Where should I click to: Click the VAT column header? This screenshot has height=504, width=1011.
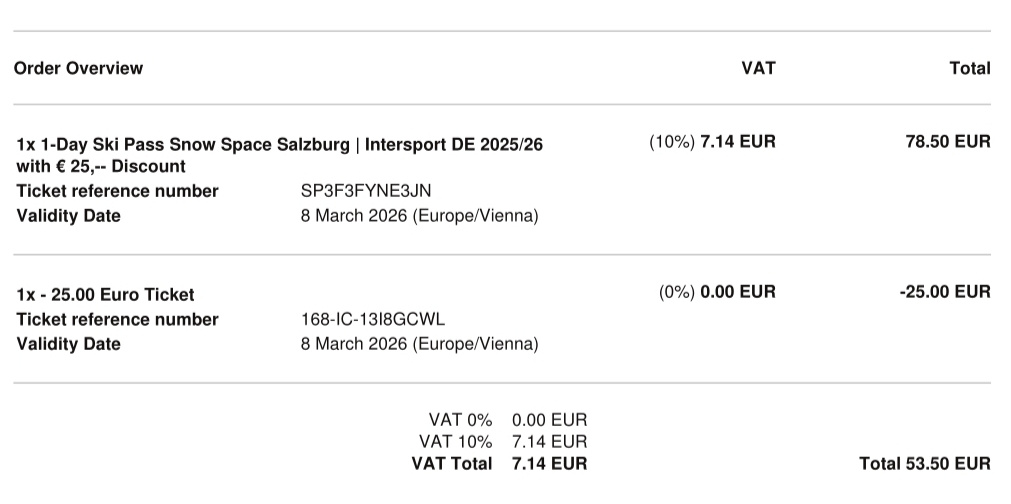point(758,68)
